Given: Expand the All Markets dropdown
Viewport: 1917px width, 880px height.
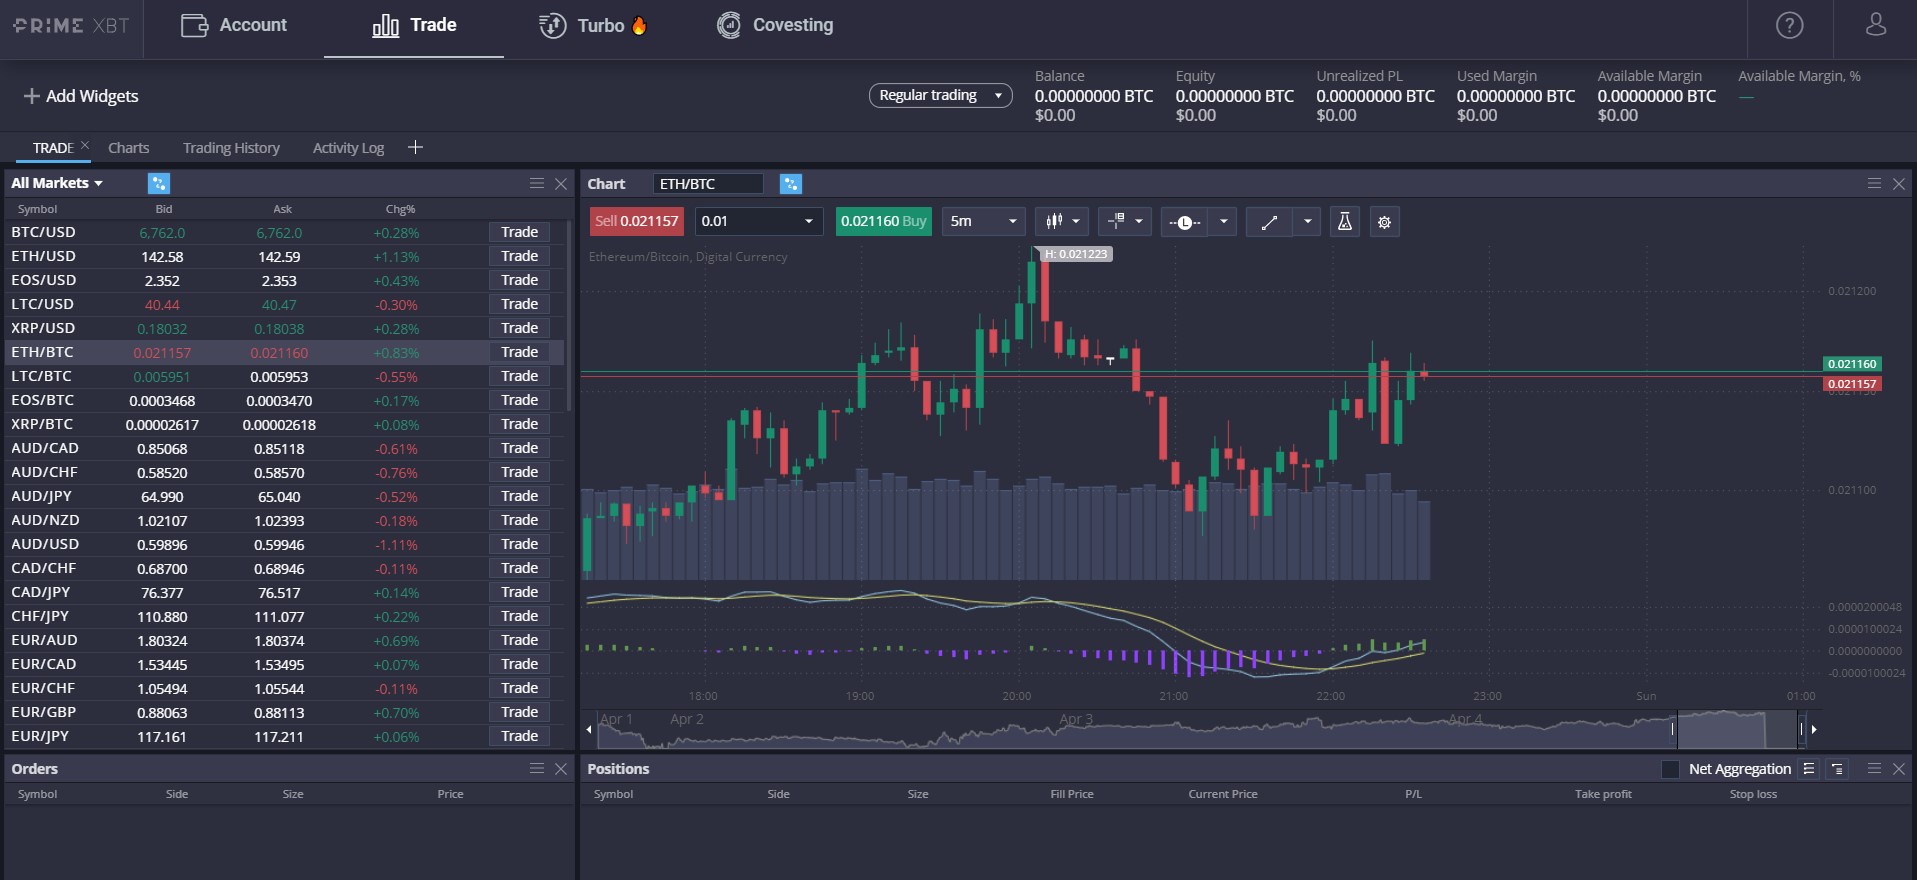Looking at the screenshot, I should pyautogui.click(x=57, y=183).
